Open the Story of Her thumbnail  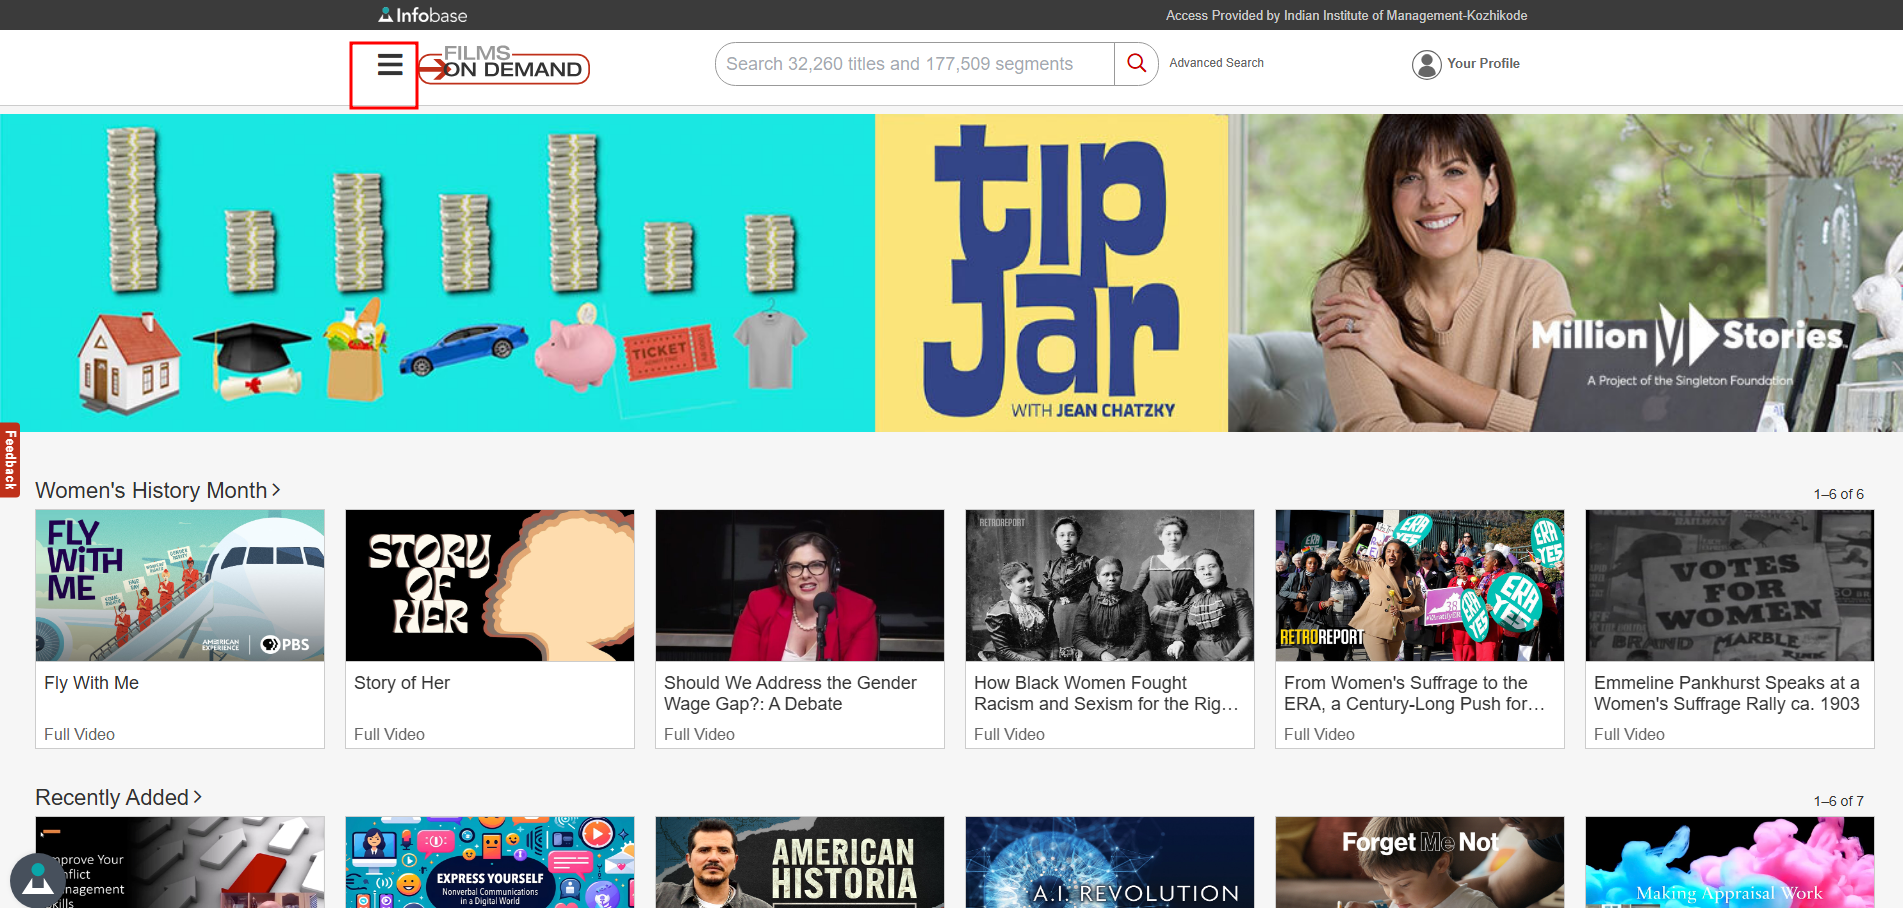490,585
